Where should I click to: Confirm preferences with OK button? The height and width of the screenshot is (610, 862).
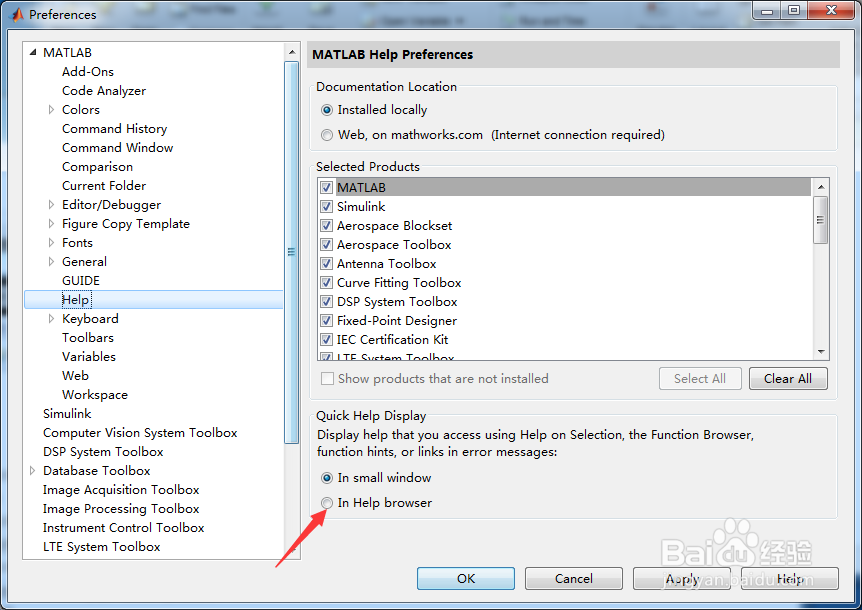coord(466,579)
